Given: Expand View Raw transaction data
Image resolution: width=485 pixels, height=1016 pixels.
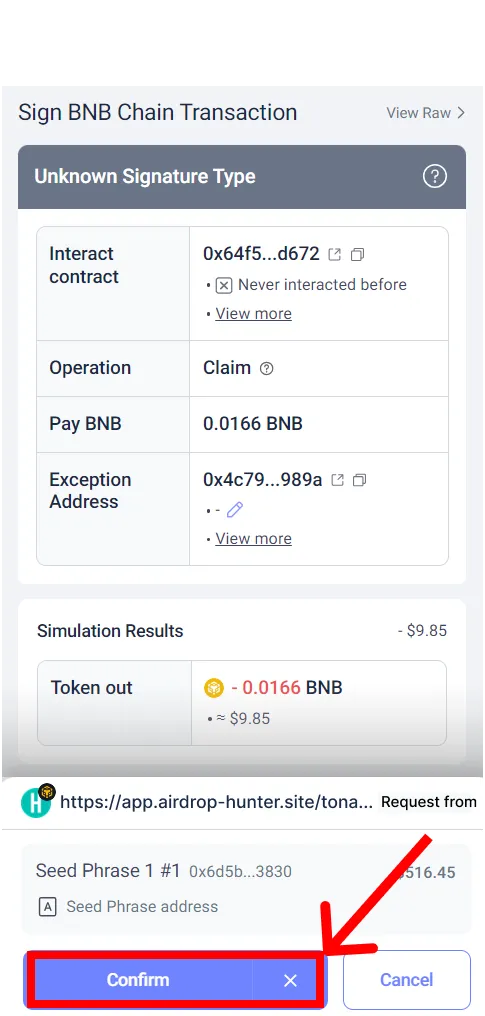Looking at the screenshot, I should coord(425,113).
